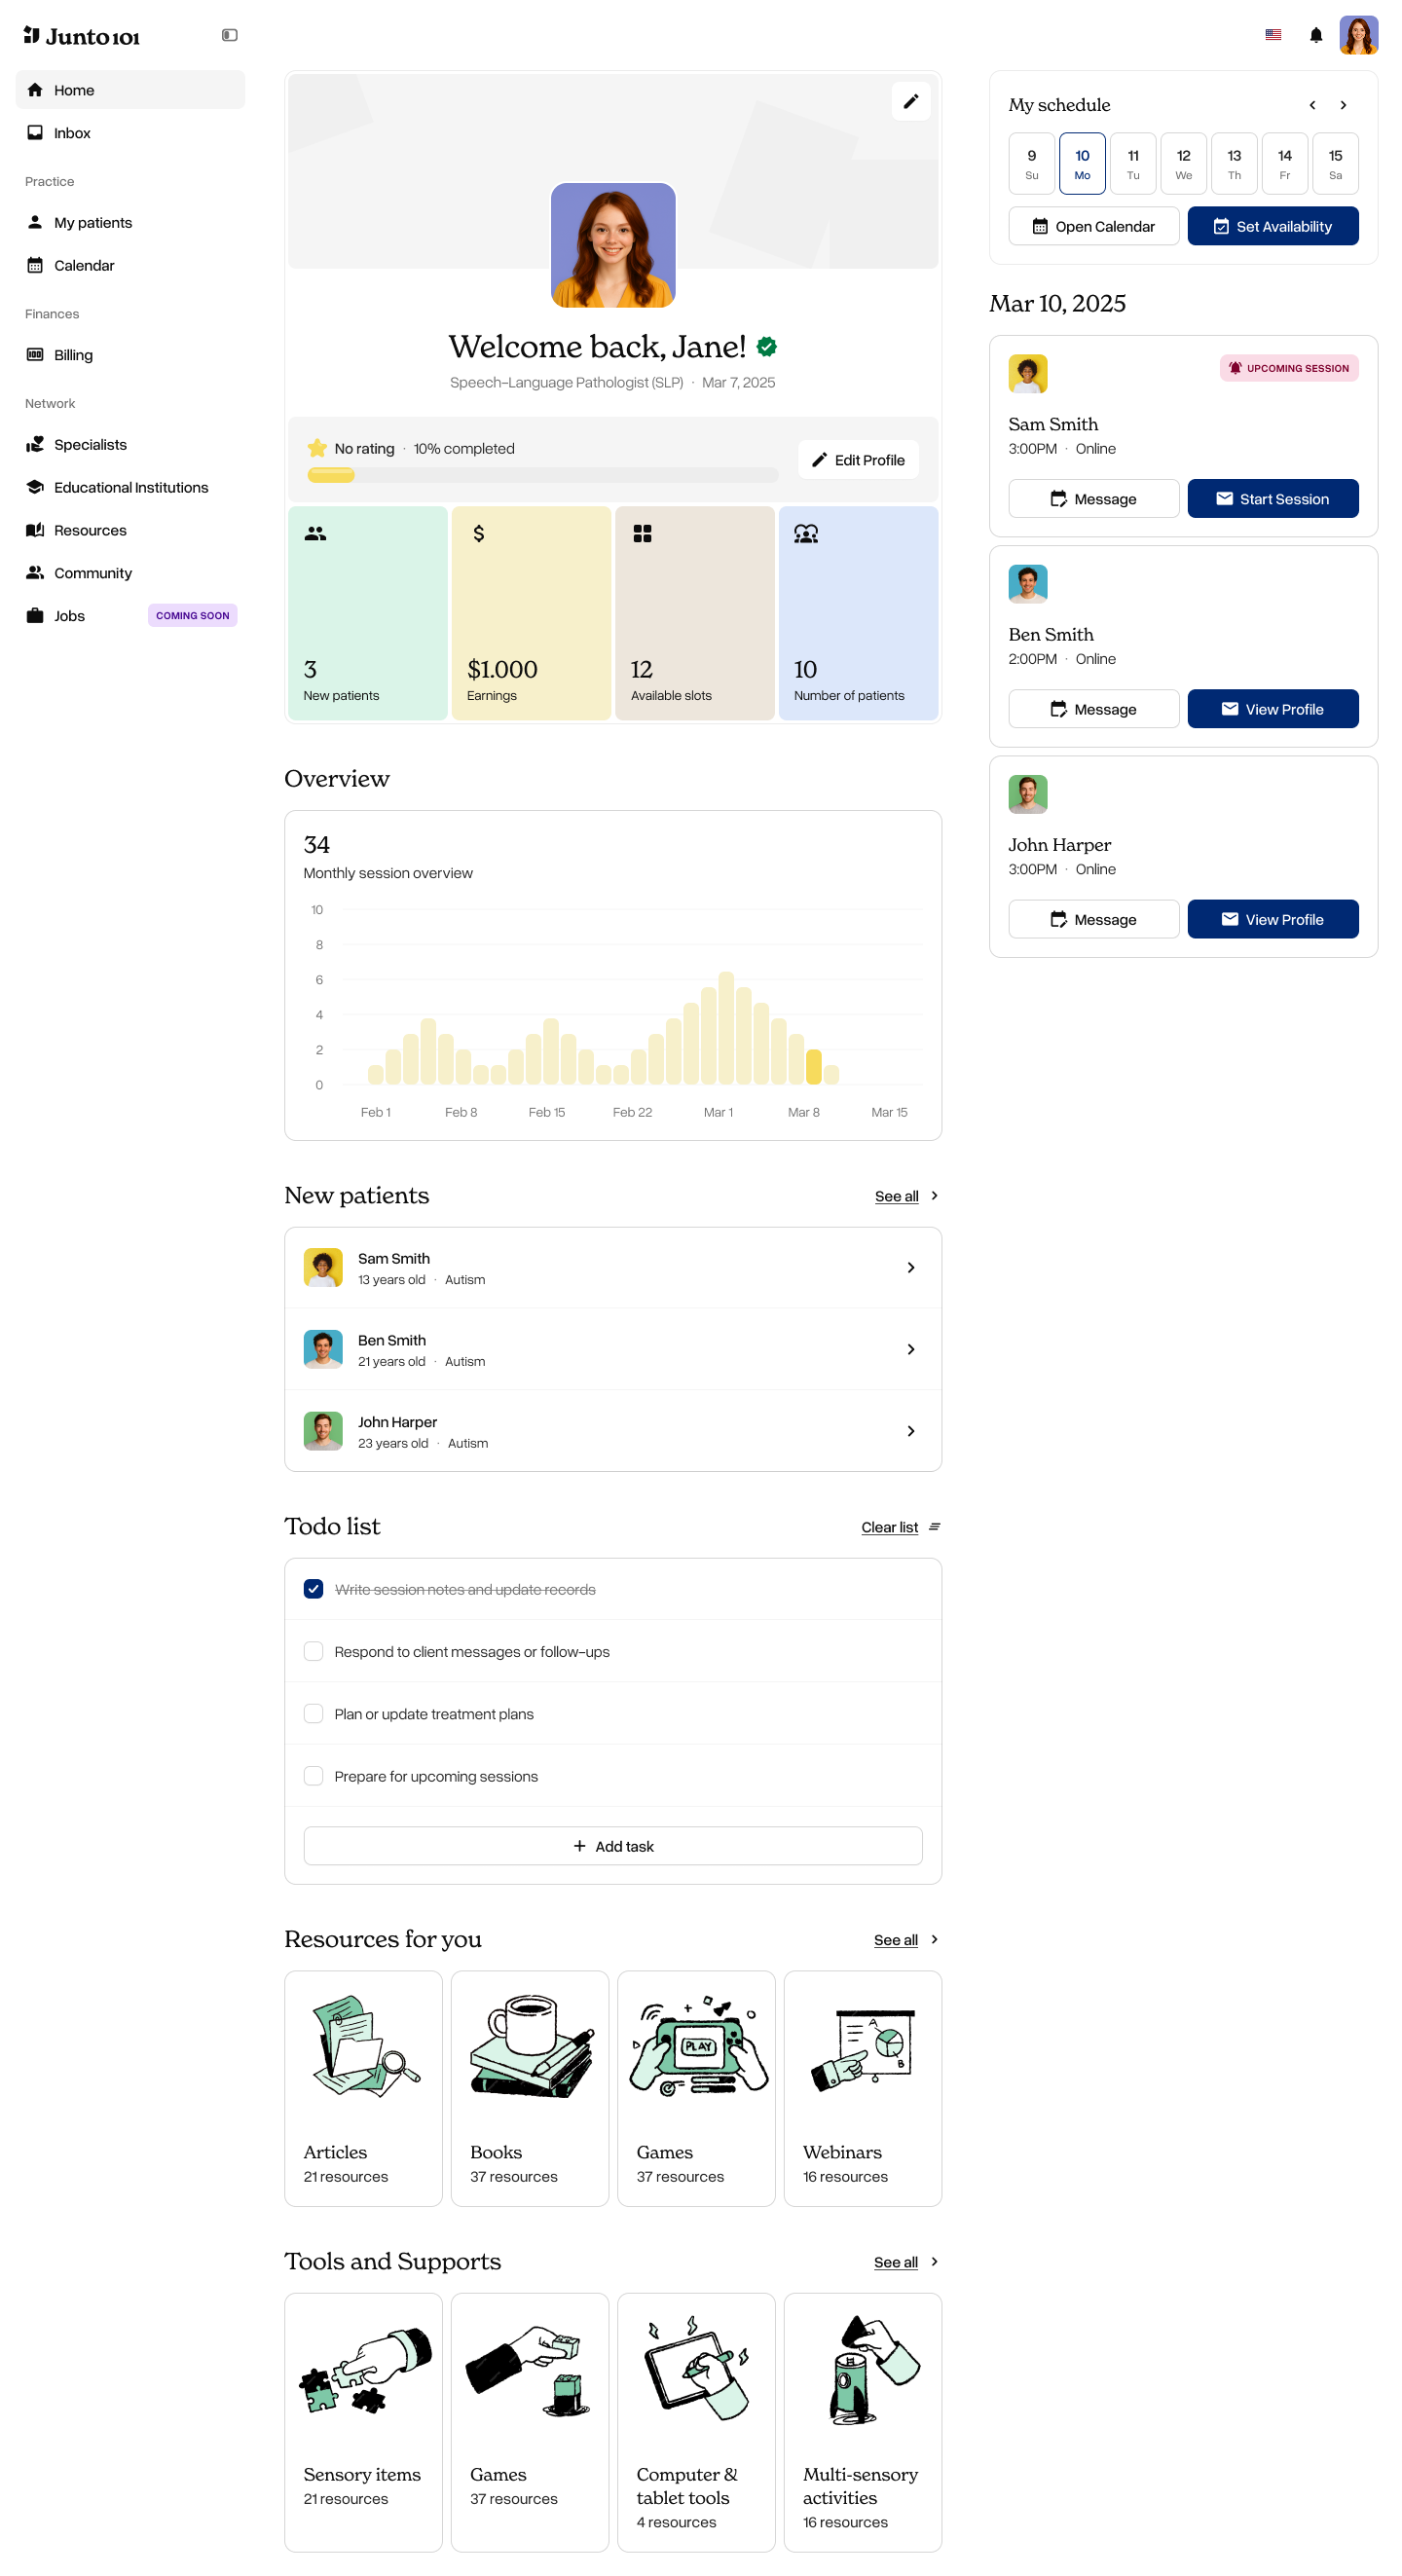Image resolution: width=1402 pixels, height=2576 pixels.
Task: Click Set Availability button
Action: 1272,226
